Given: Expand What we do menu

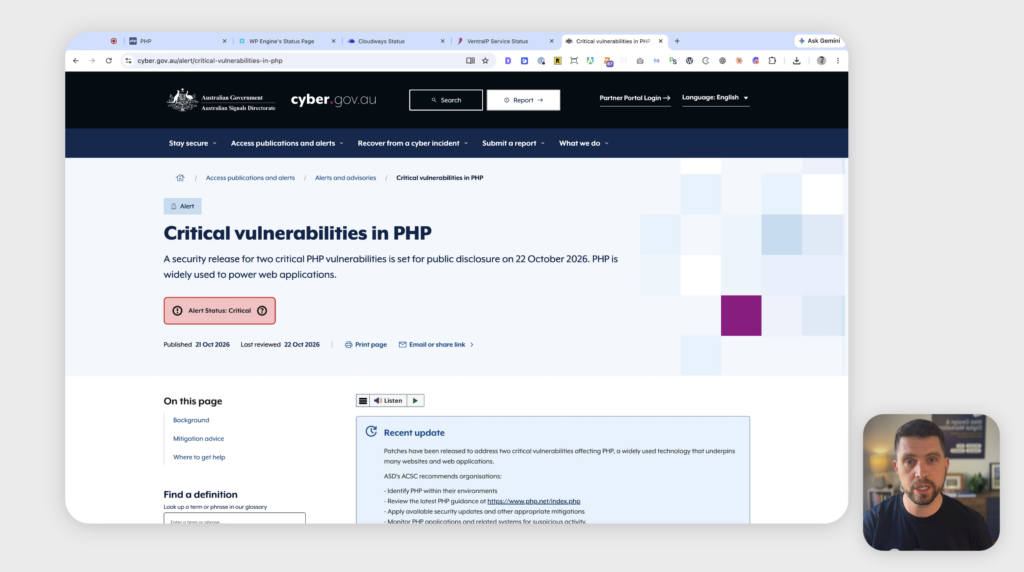Looking at the screenshot, I should (584, 143).
